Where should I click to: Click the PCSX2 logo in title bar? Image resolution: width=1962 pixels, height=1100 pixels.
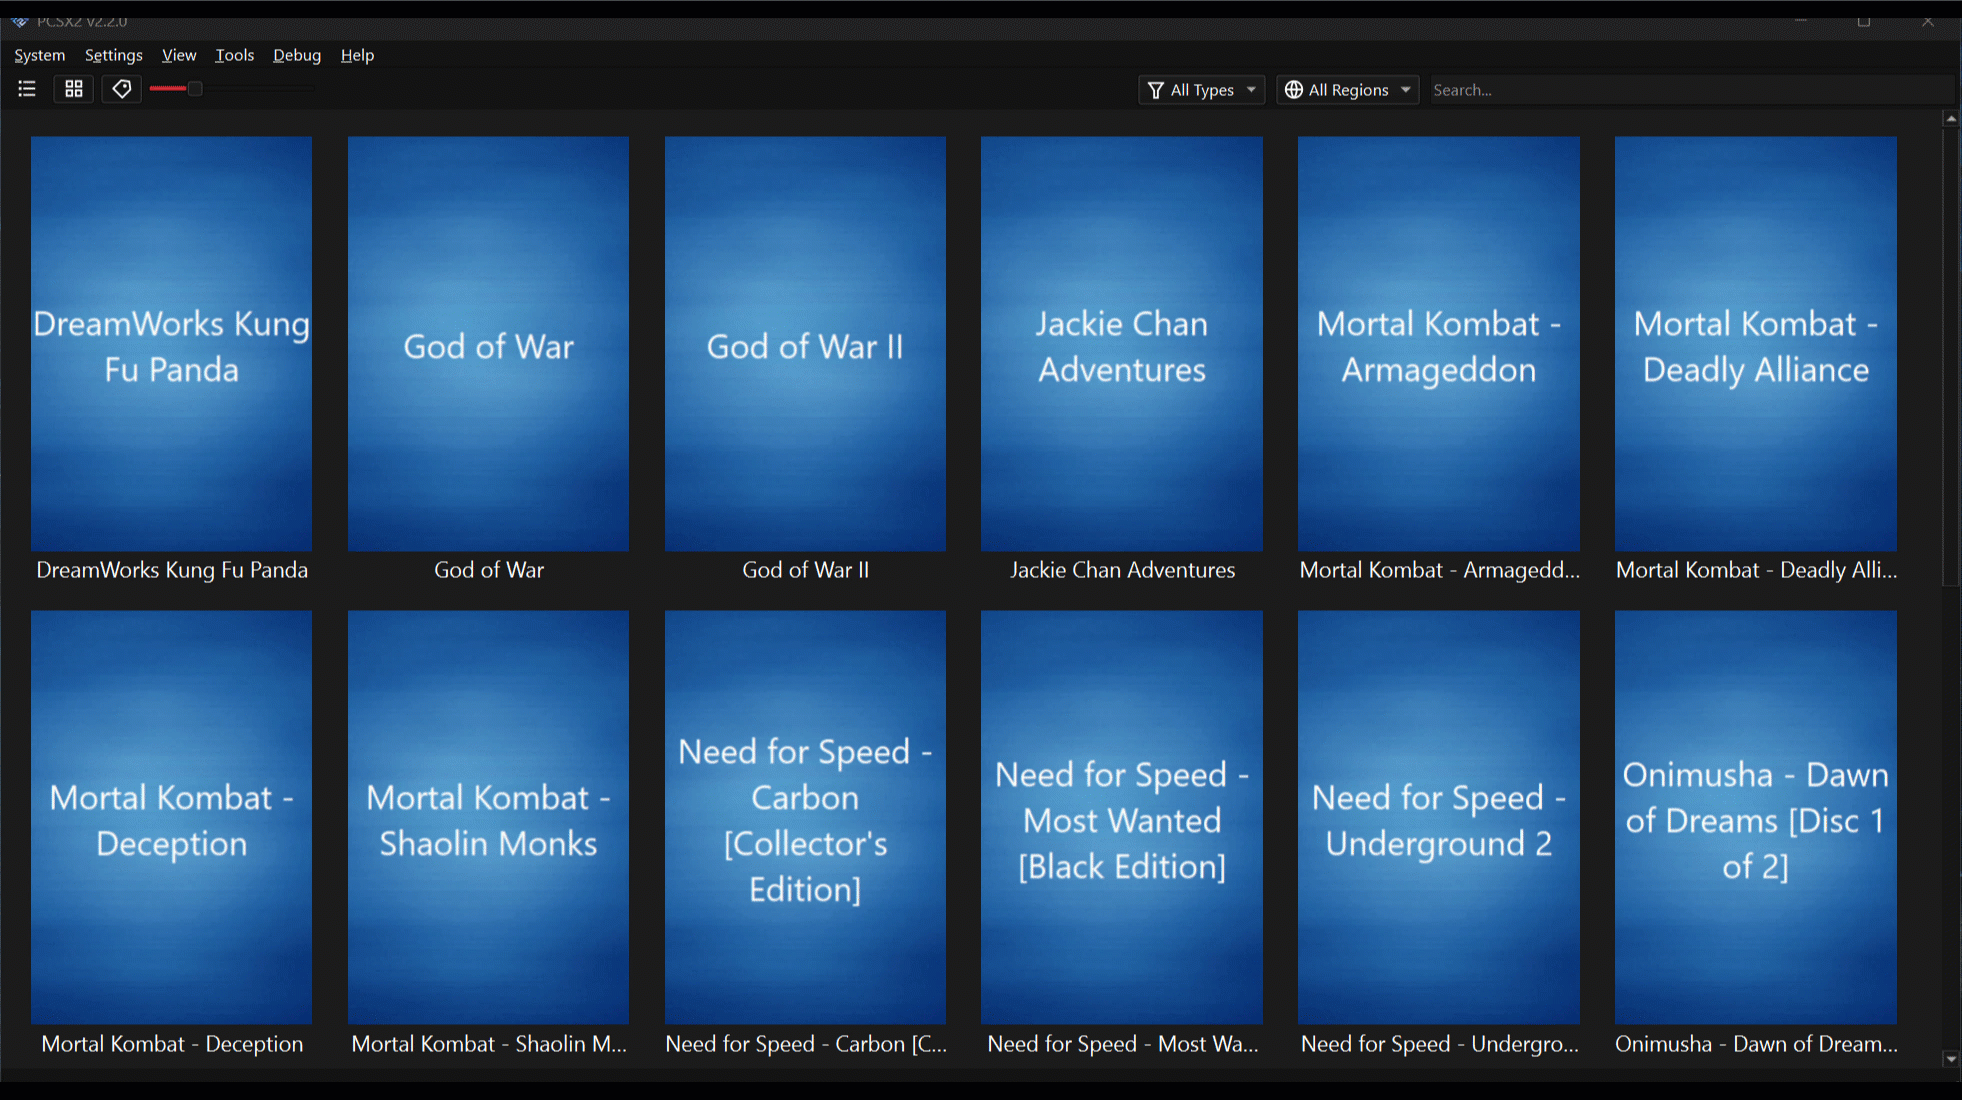tap(19, 20)
